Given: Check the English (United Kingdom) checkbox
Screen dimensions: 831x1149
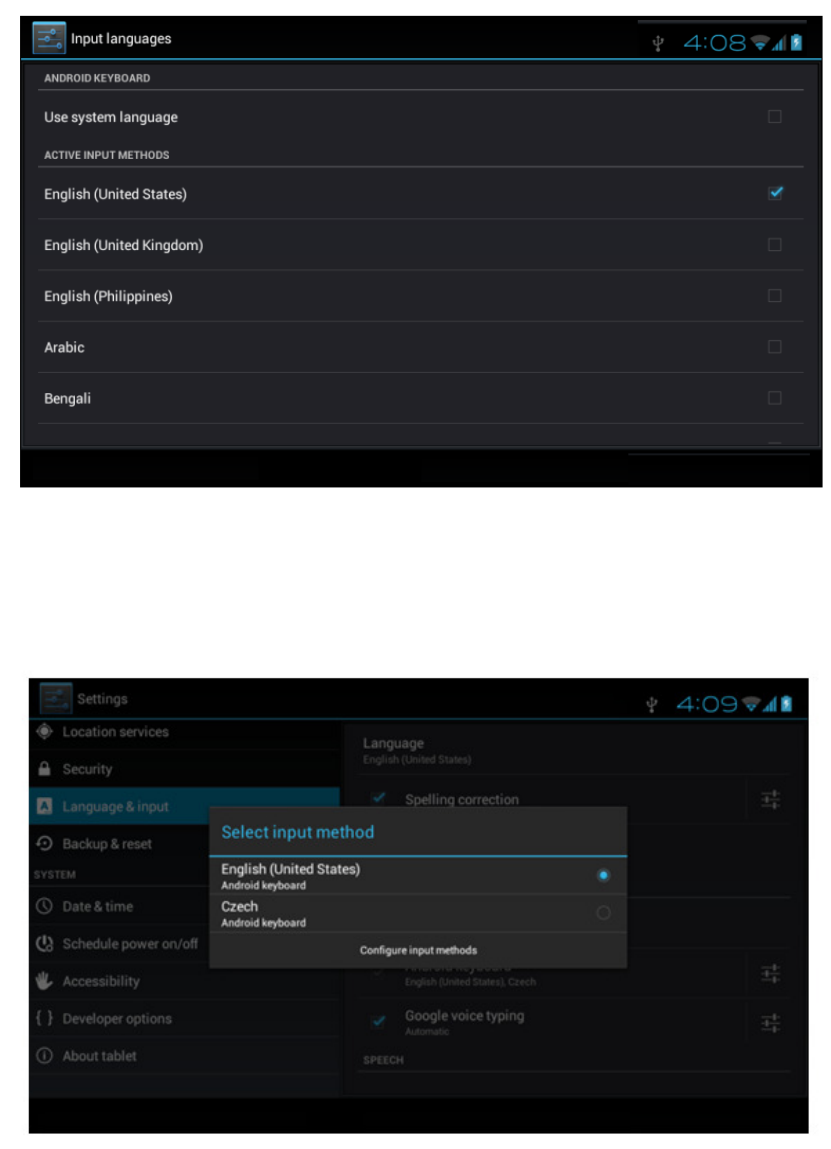Looking at the screenshot, I should coord(775,245).
